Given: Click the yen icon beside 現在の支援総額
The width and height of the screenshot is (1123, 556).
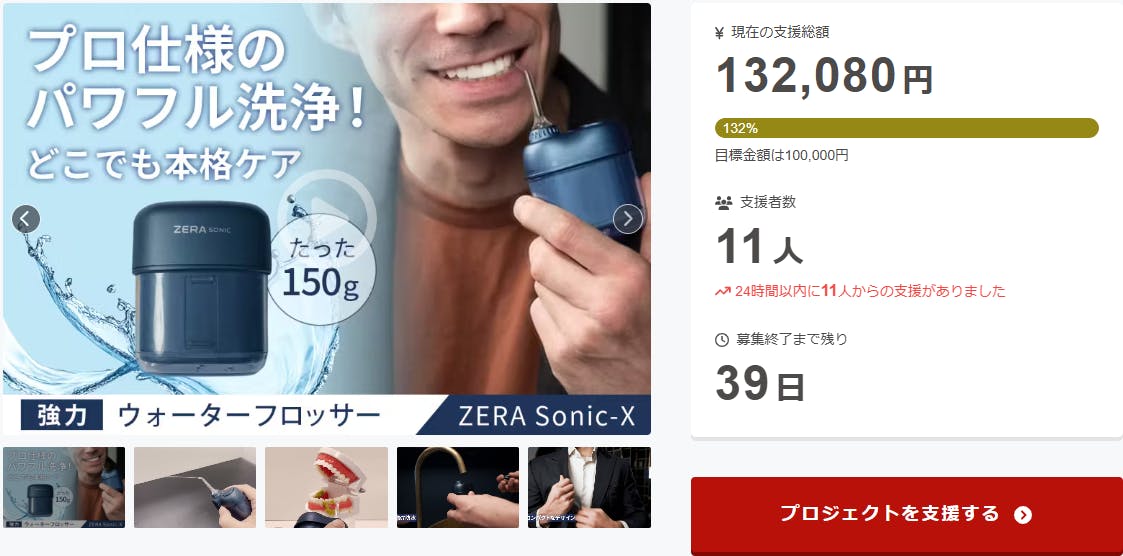Looking at the screenshot, I should (x=720, y=32).
